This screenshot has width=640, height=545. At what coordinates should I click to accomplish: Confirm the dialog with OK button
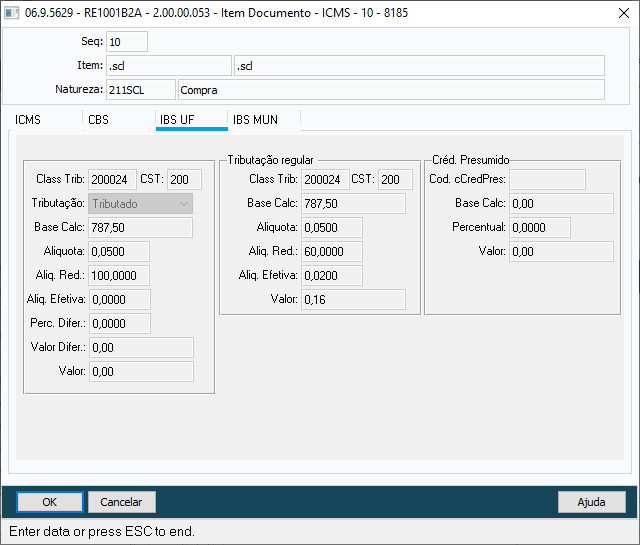[x=50, y=502]
